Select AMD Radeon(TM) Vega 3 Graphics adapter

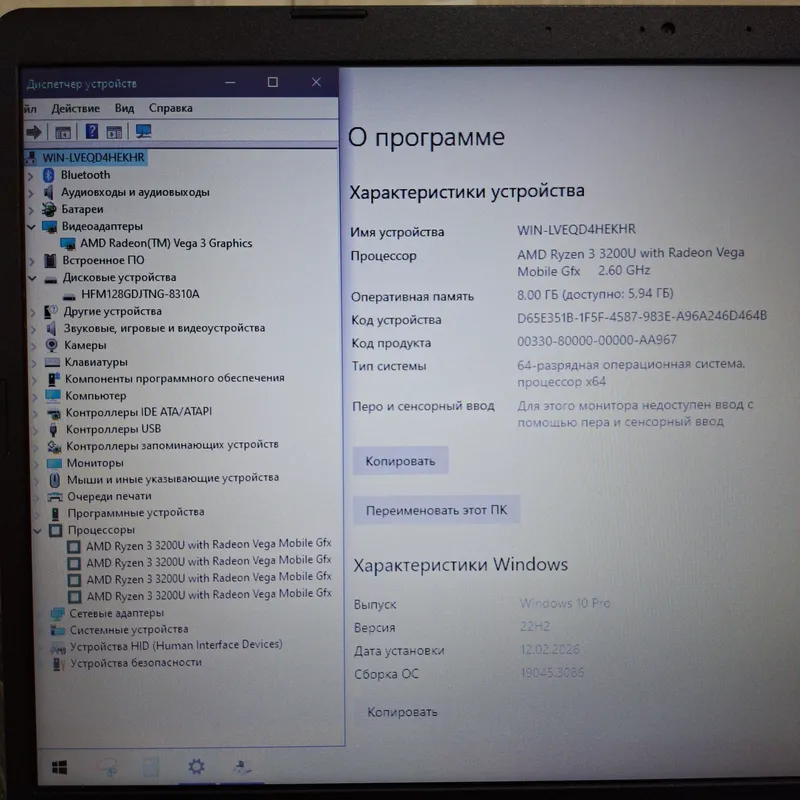[x=166, y=243]
